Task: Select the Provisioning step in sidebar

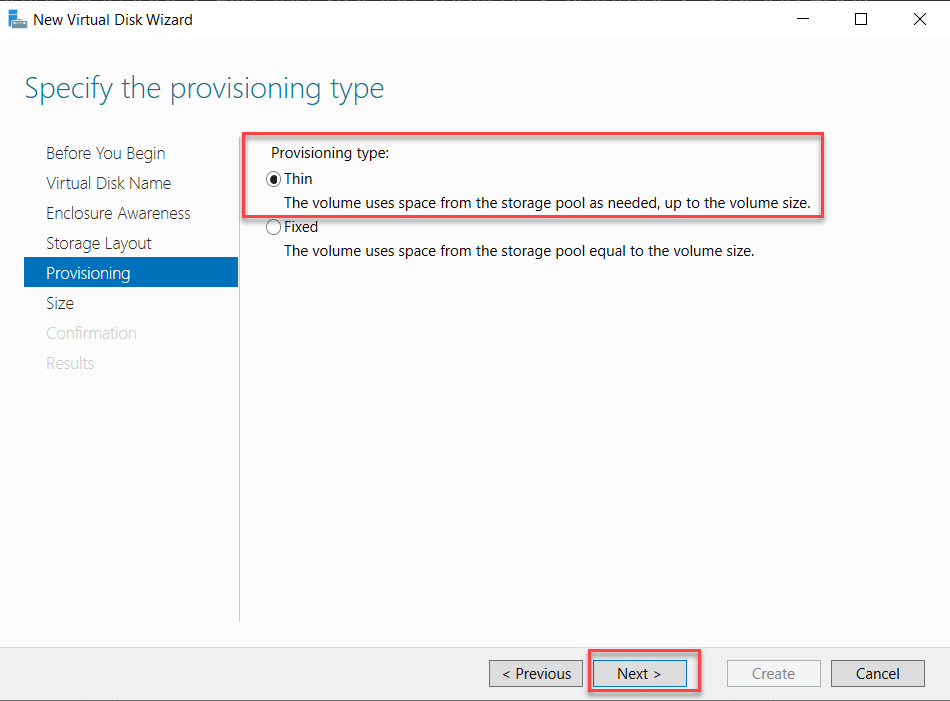Action: (x=131, y=272)
